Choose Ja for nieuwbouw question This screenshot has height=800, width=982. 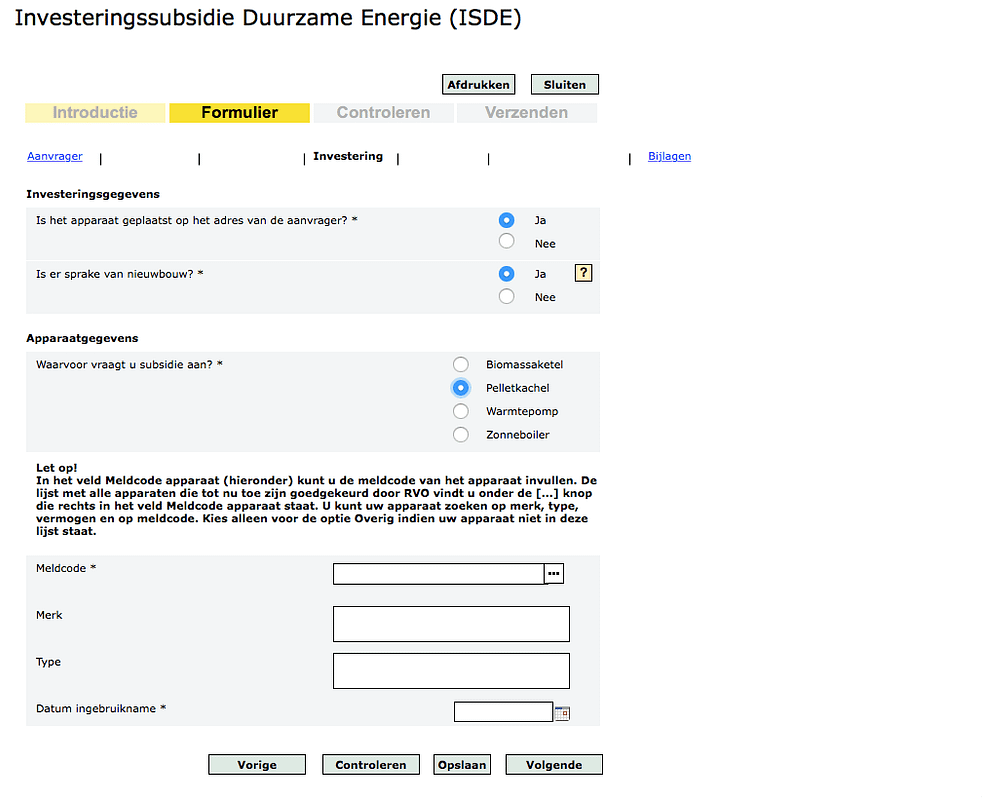pos(507,273)
